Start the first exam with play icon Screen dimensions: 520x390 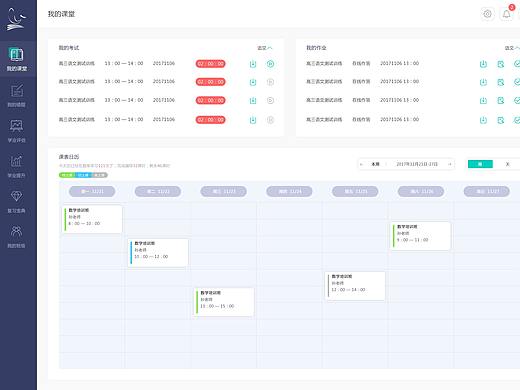tap(270, 64)
